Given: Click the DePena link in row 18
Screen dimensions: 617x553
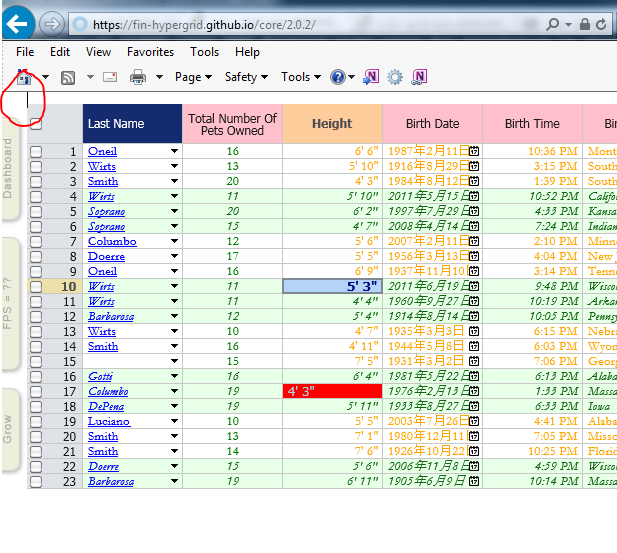Looking at the screenshot, I should pyautogui.click(x=106, y=406).
